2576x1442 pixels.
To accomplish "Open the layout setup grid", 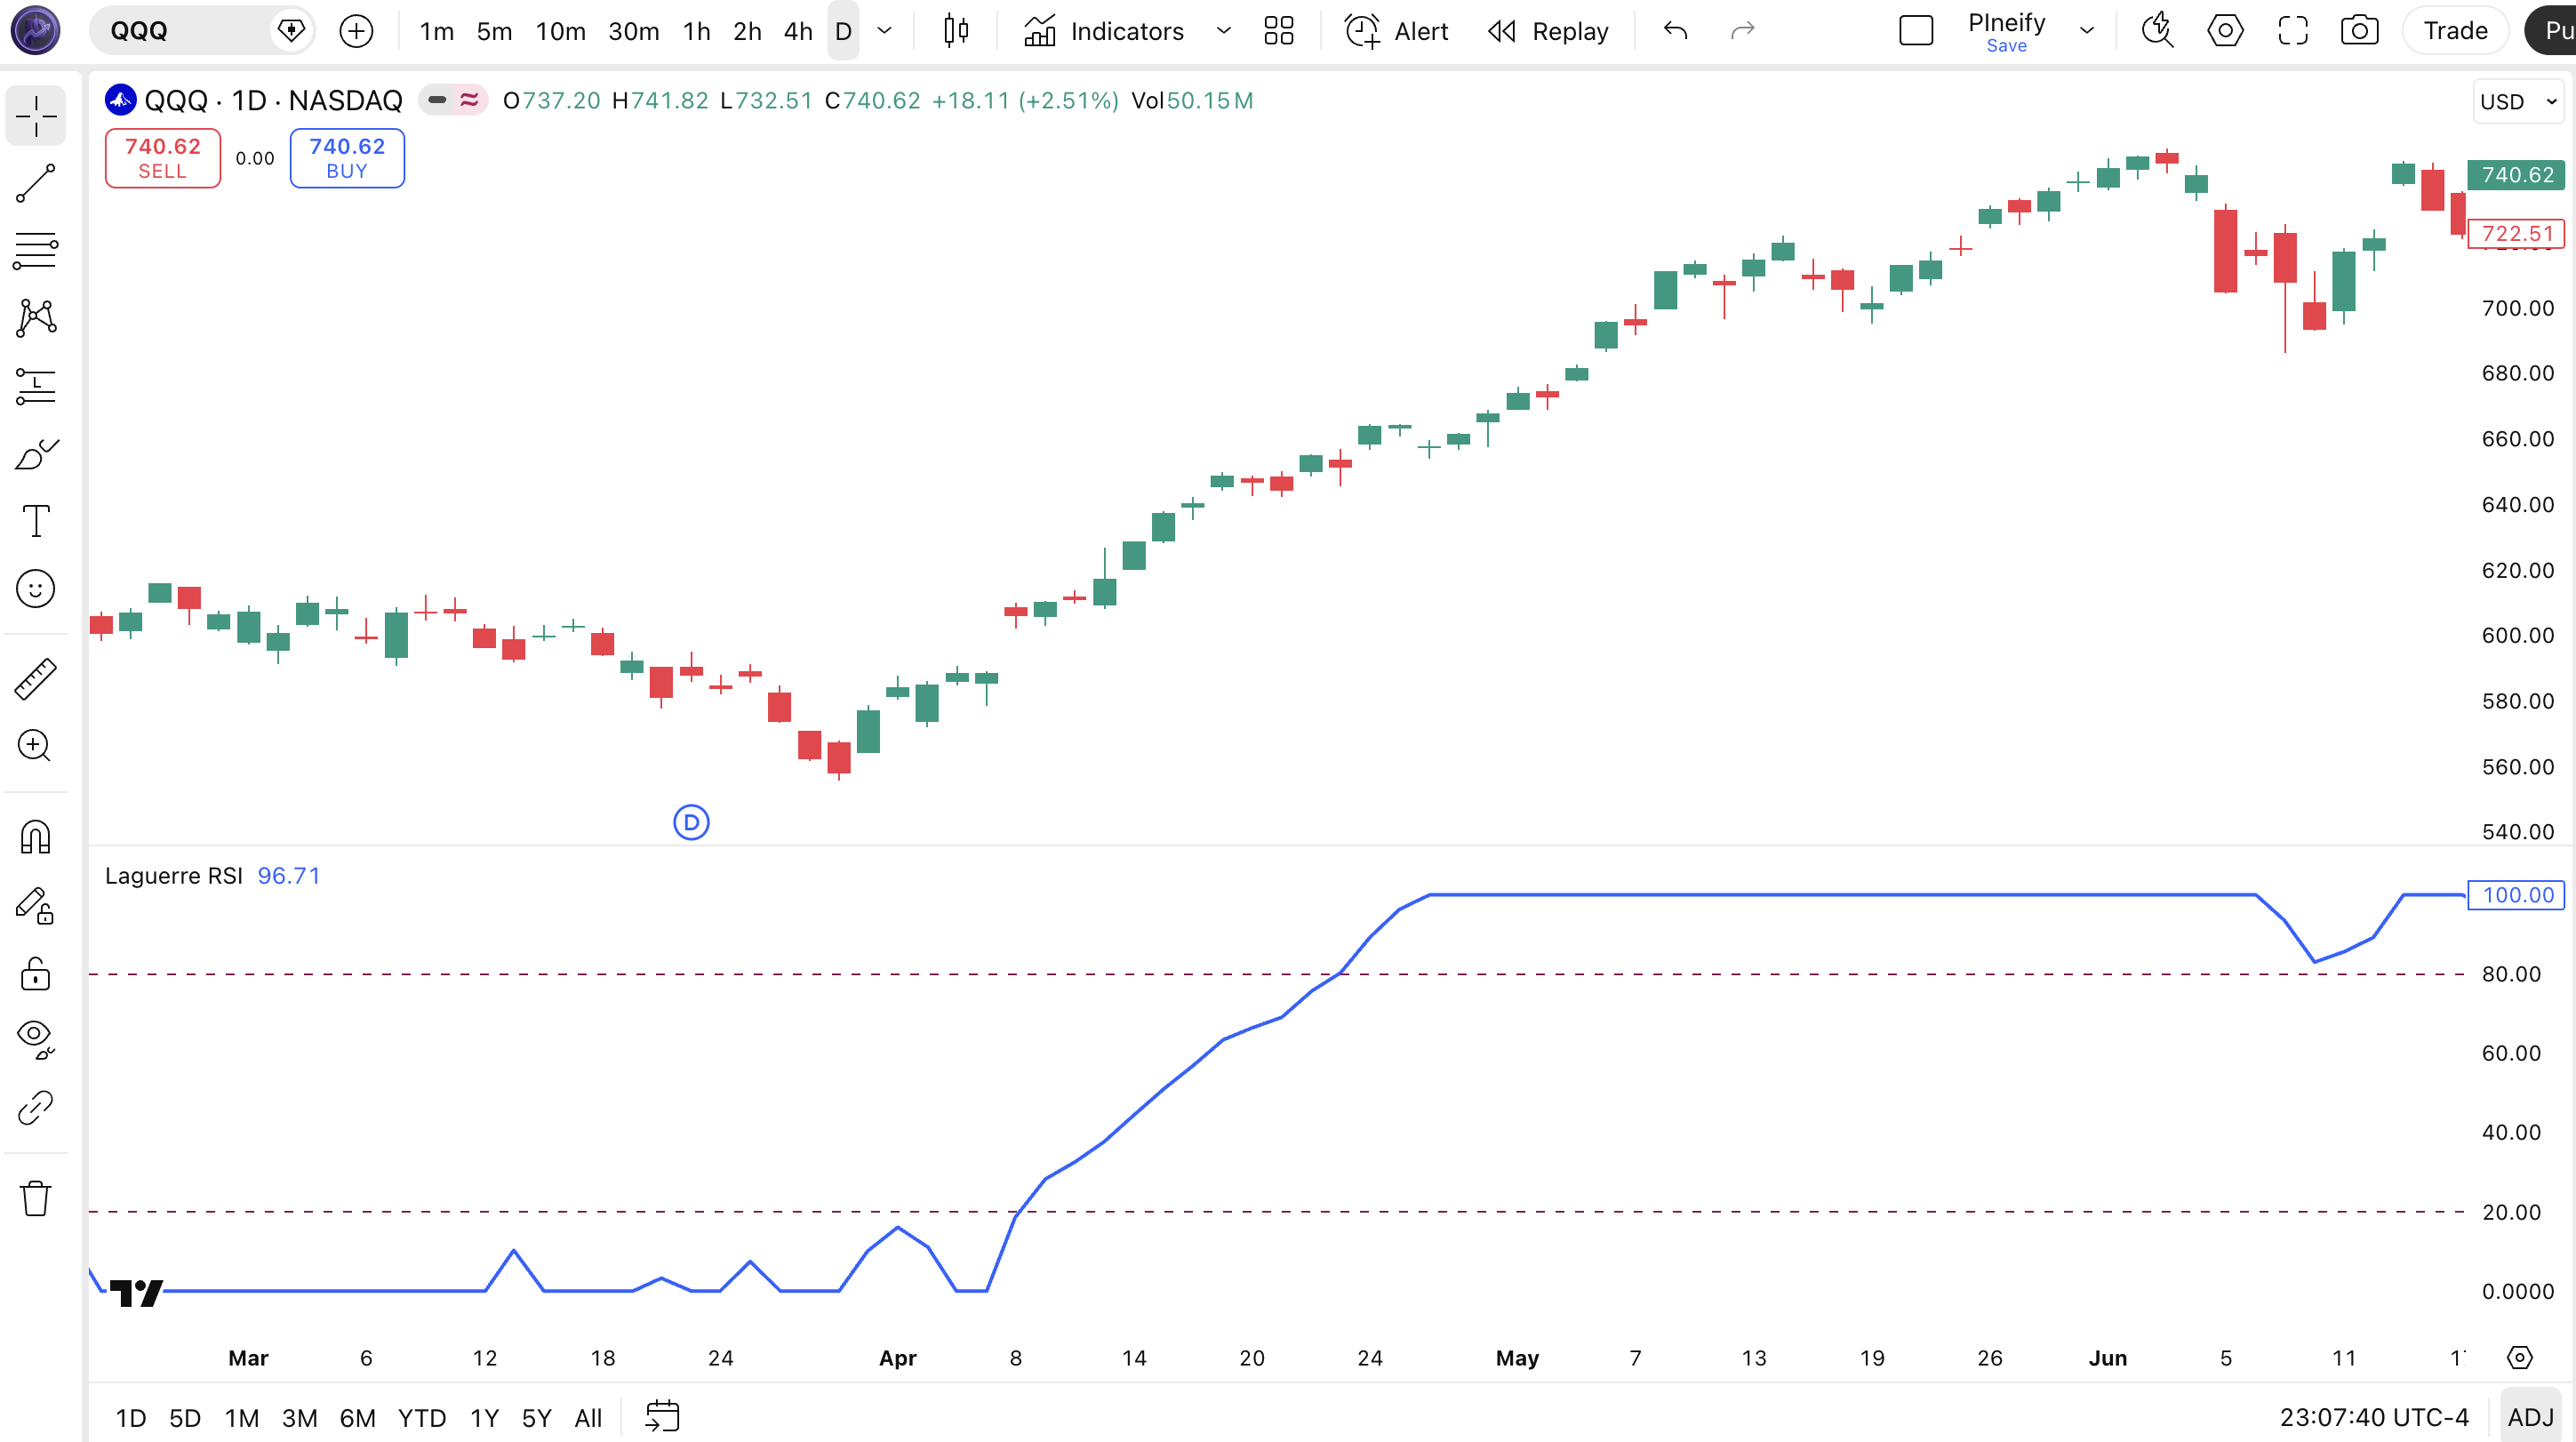I will (1279, 31).
